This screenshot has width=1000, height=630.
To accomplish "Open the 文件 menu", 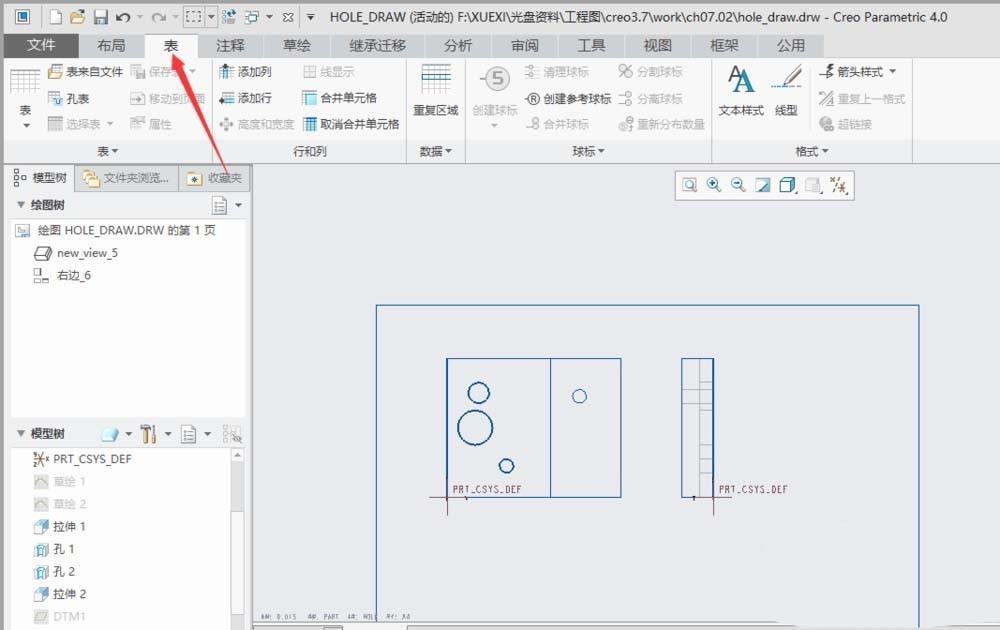I will (x=42, y=45).
